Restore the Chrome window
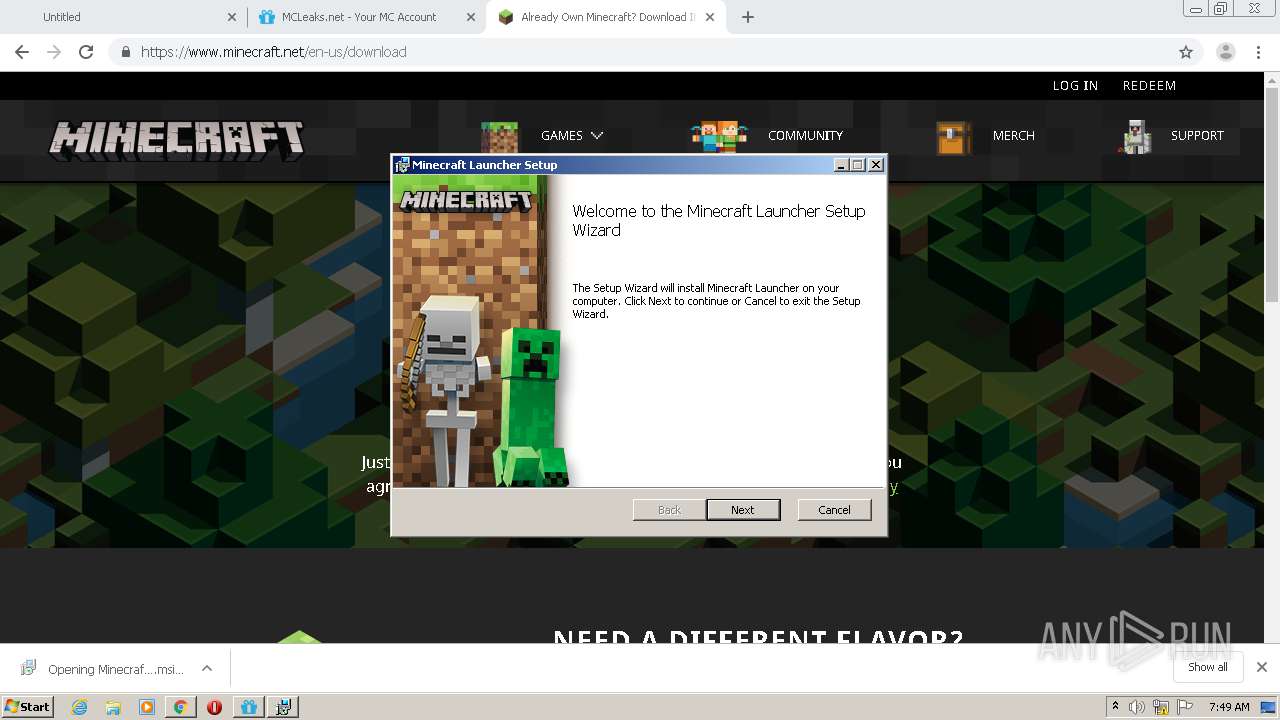The height and width of the screenshot is (720, 1280). click(1221, 9)
